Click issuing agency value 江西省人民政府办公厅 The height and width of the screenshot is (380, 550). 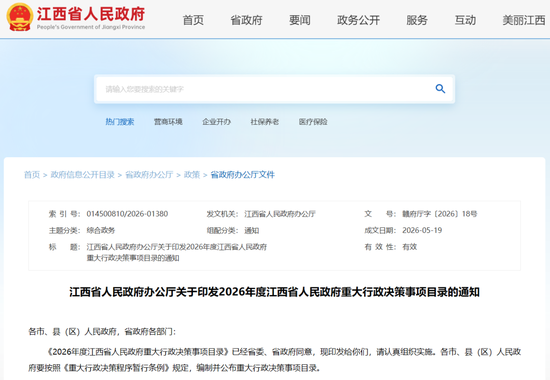tap(280, 214)
